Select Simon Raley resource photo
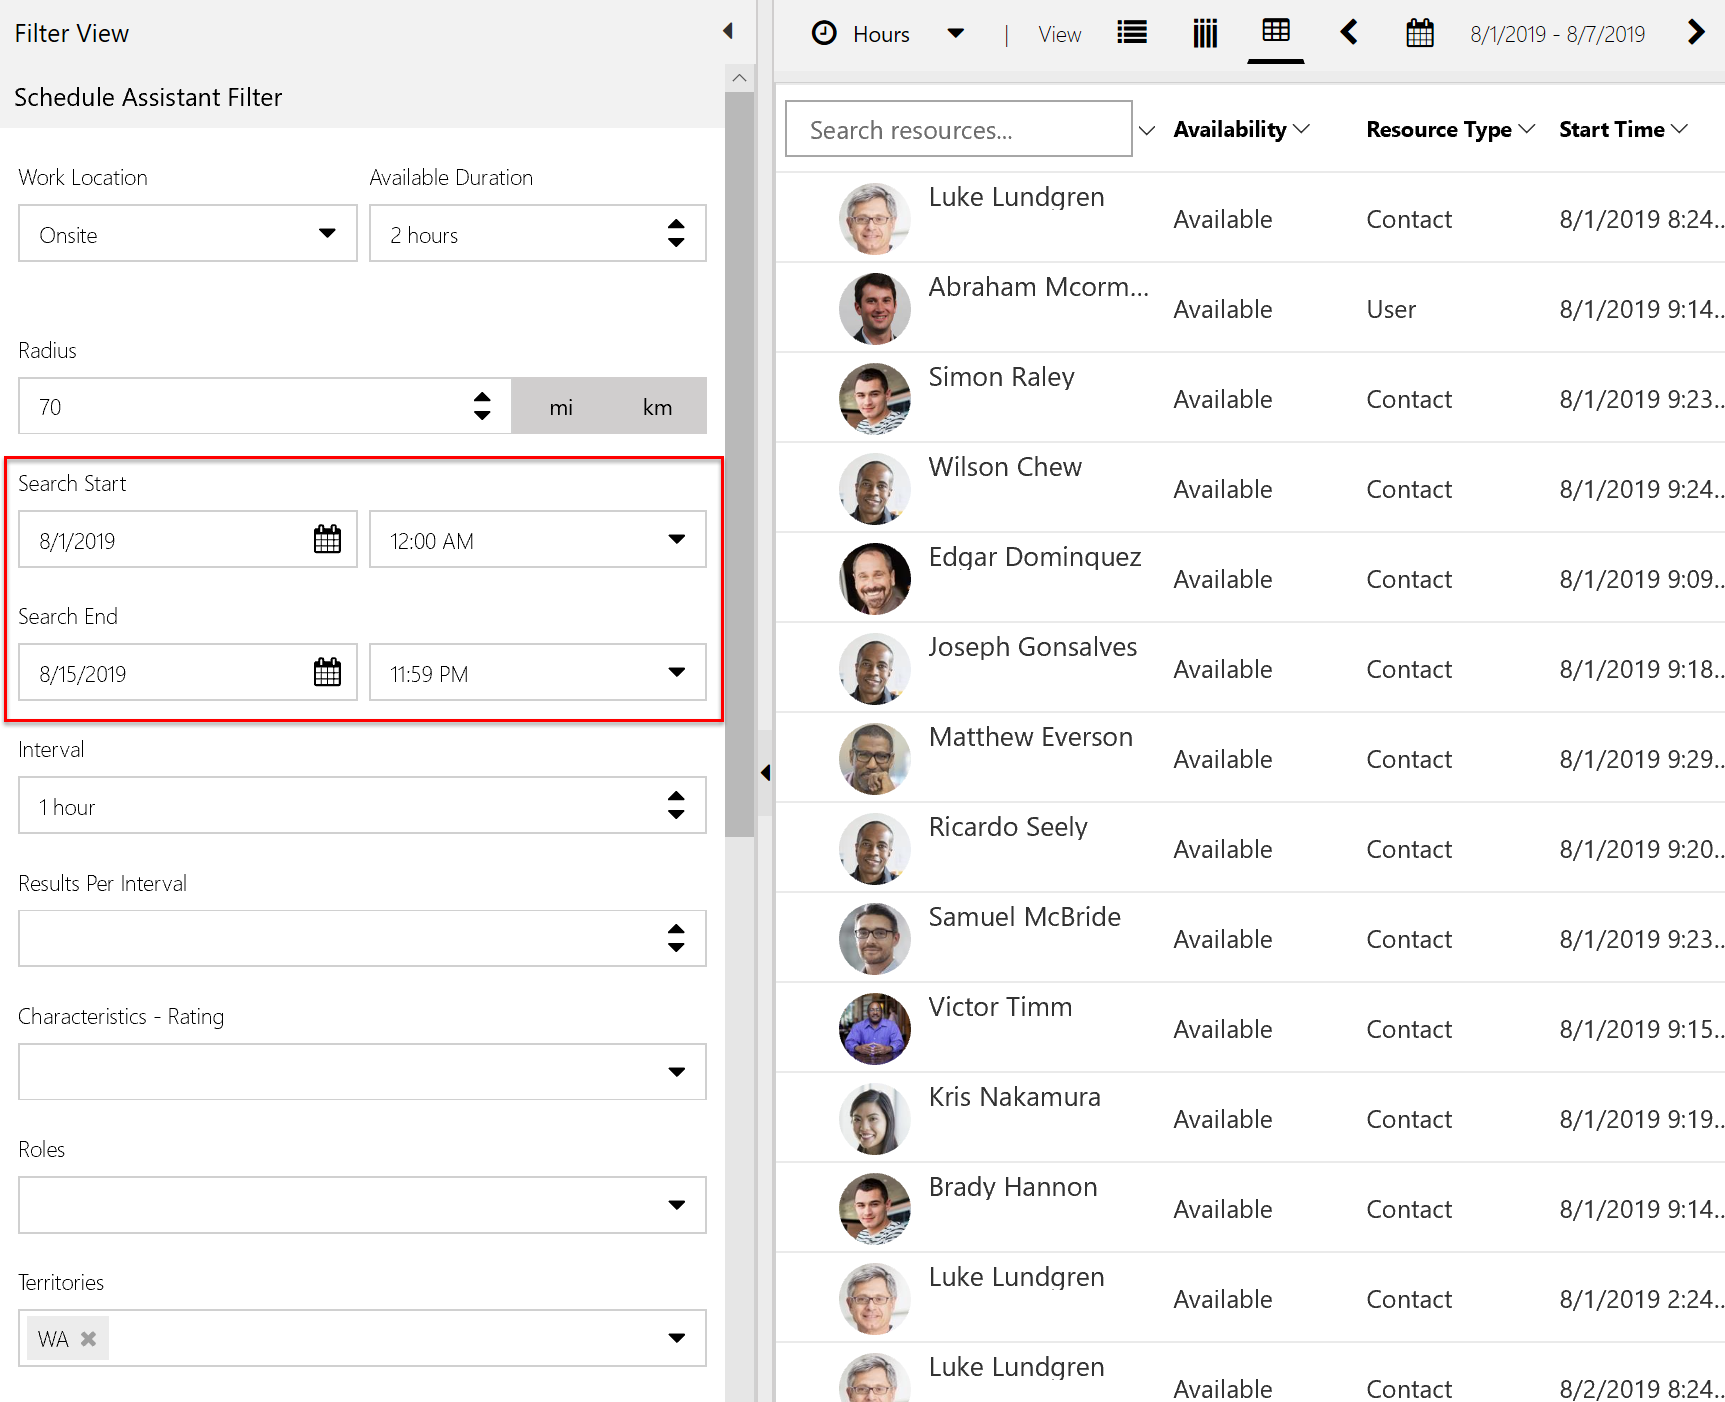Screen dimensions: 1725x1402 click(x=875, y=398)
